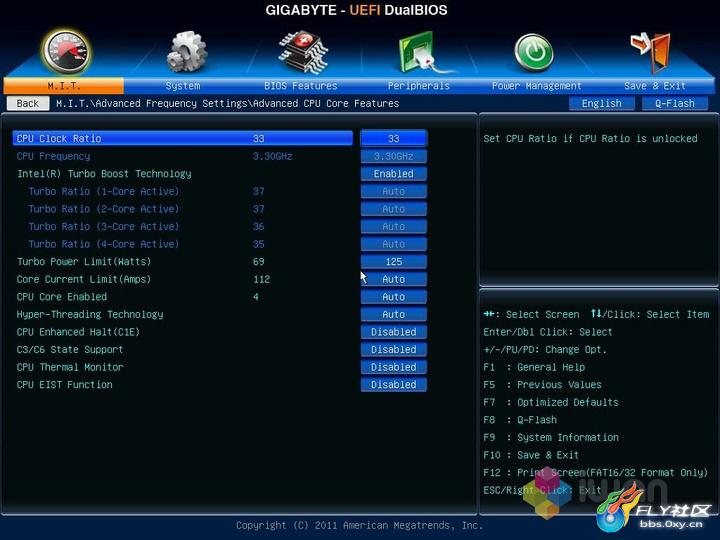Click the greyed CPU Frequency 3.30GHz value box
Image resolution: width=720 pixels, height=540 pixels.
click(394, 156)
